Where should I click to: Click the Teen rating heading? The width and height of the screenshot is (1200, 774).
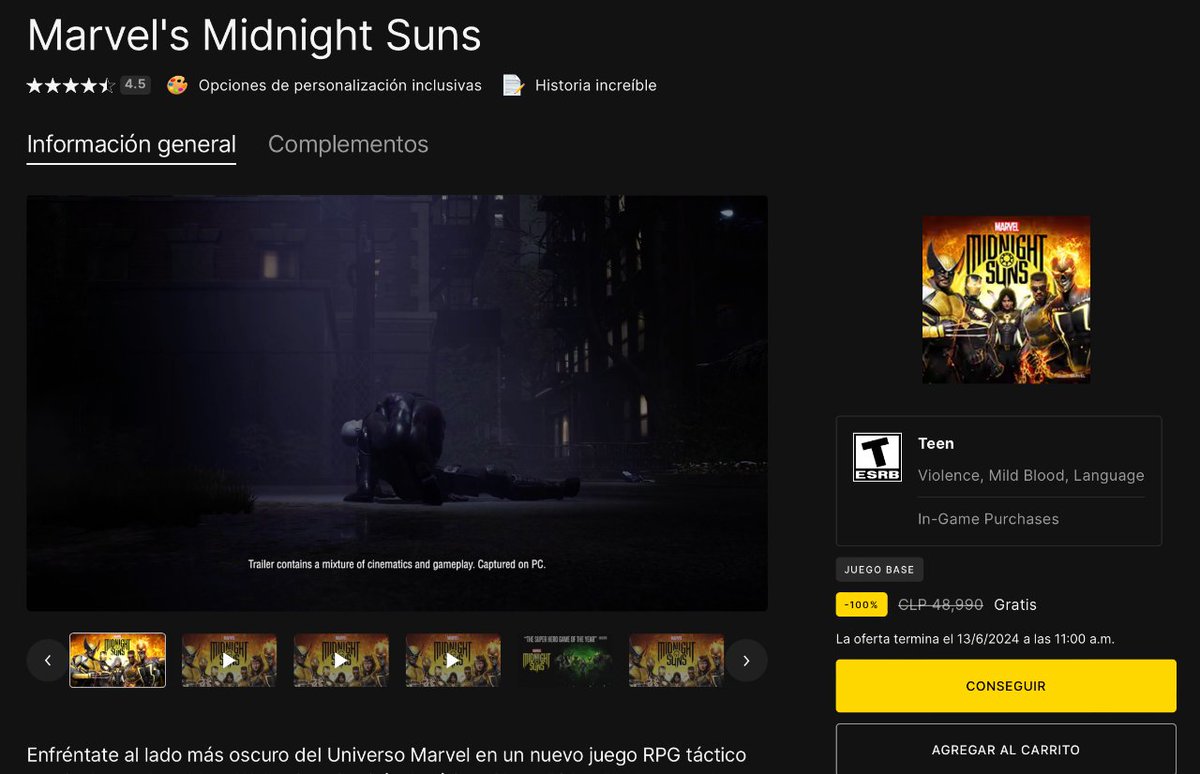point(936,443)
